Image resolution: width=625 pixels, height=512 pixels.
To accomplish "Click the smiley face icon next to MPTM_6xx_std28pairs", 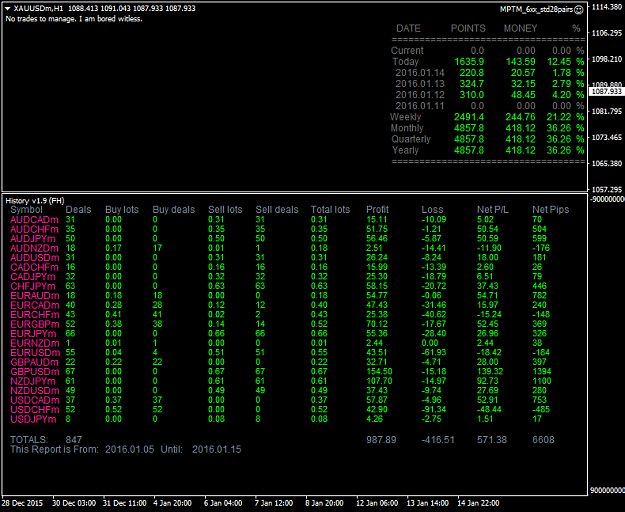I will click(x=579, y=10).
